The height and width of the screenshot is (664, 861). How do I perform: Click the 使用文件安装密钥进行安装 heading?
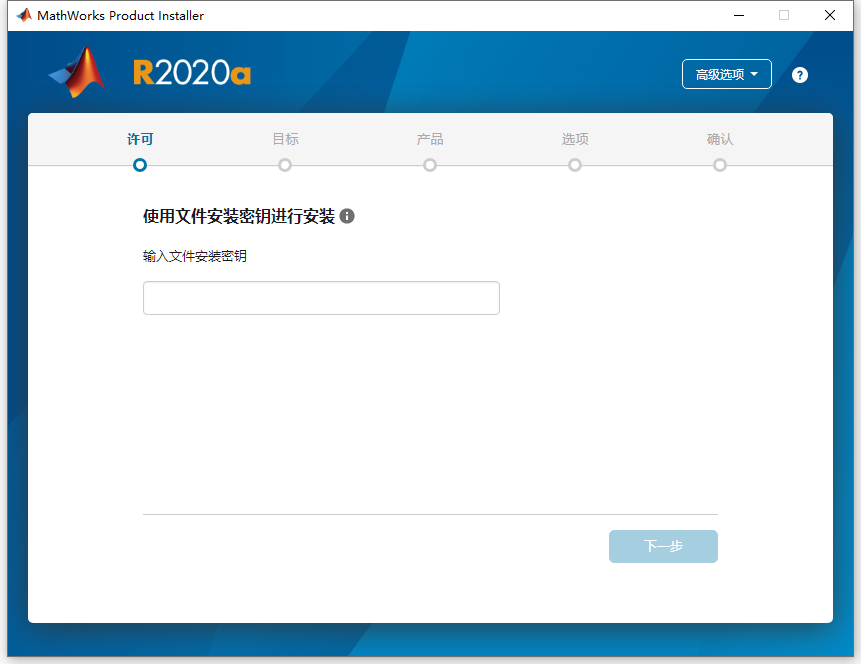coord(239,216)
